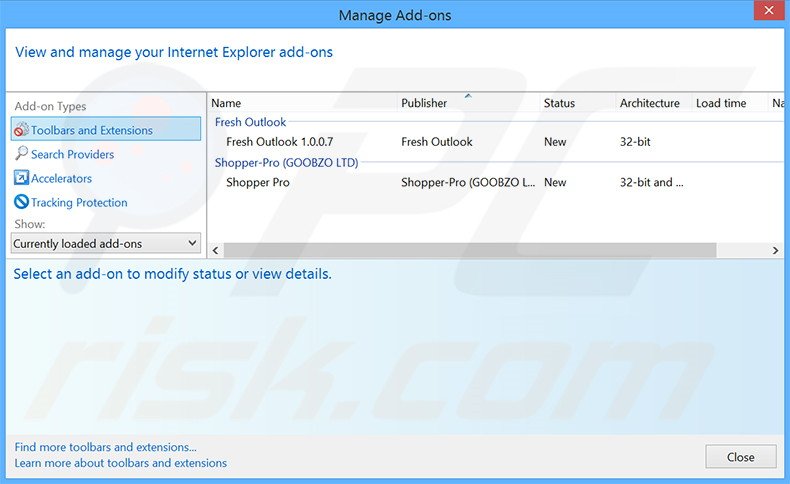Click the 32-bit and ... architecture cell
This screenshot has width=790, height=484.
[x=651, y=182]
